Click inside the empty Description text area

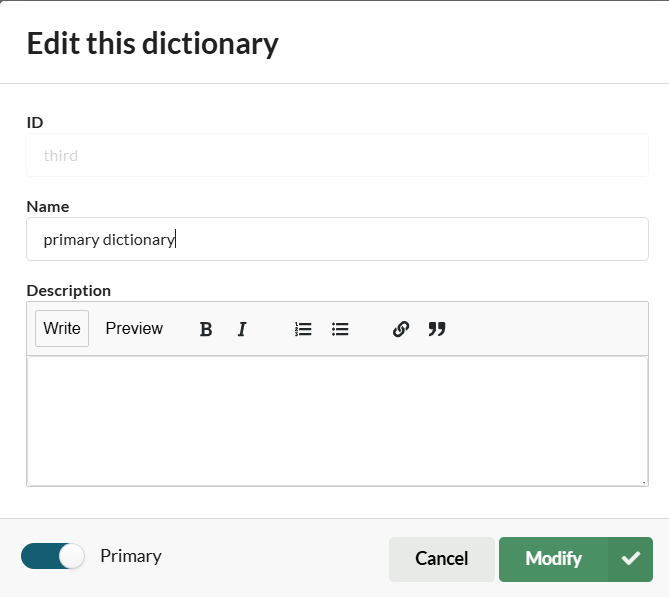click(337, 420)
